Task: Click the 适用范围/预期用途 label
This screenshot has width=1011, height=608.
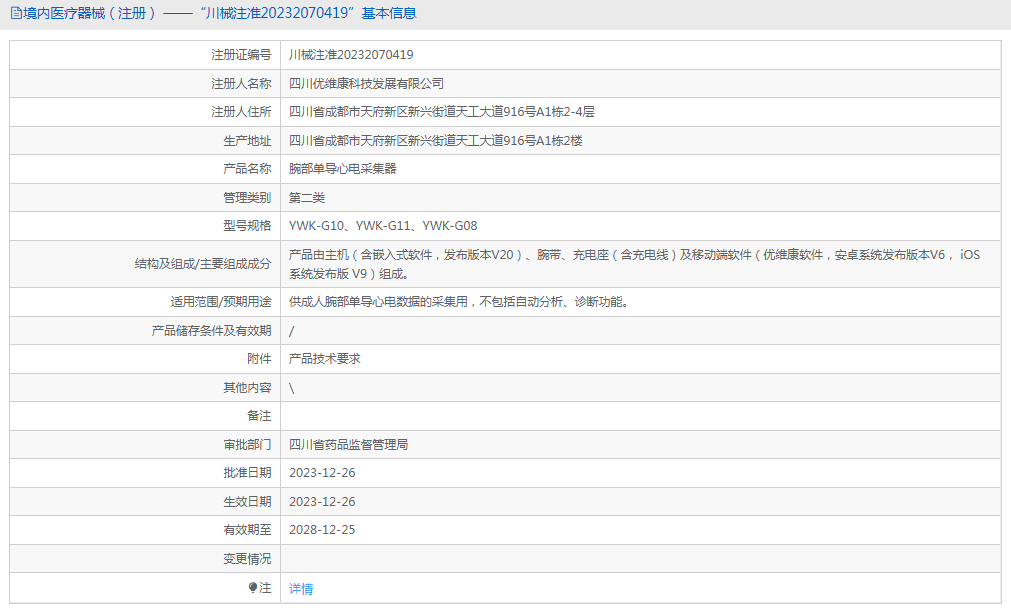Action: [x=221, y=302]
